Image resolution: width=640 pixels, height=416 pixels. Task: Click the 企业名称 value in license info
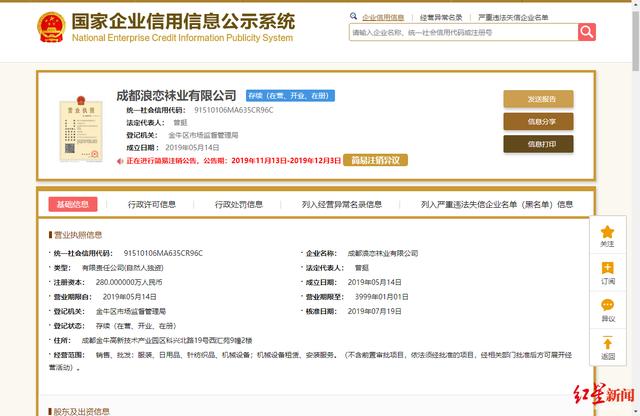tap(383, 253)
